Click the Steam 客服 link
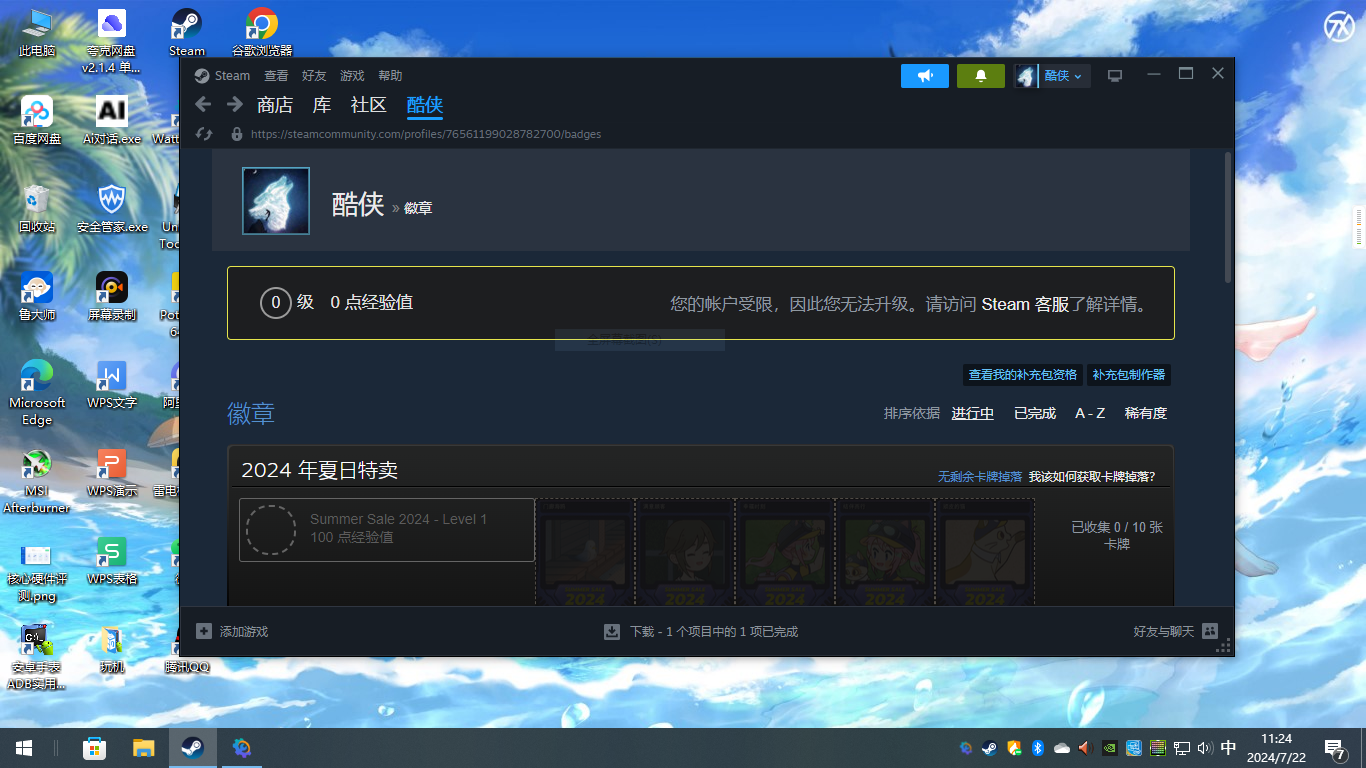 (1026, 304)
